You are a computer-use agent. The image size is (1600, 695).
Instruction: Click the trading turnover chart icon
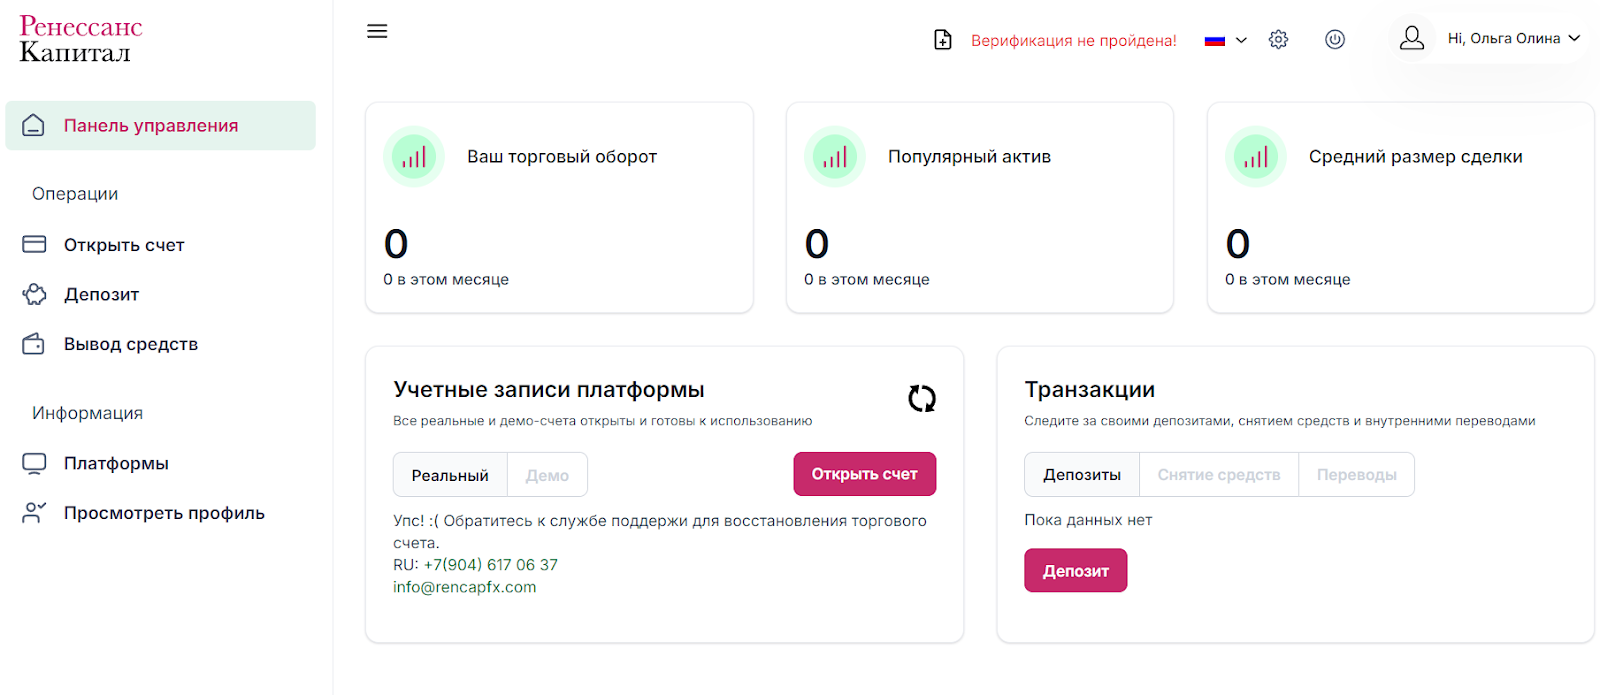(x=414, y=157)
